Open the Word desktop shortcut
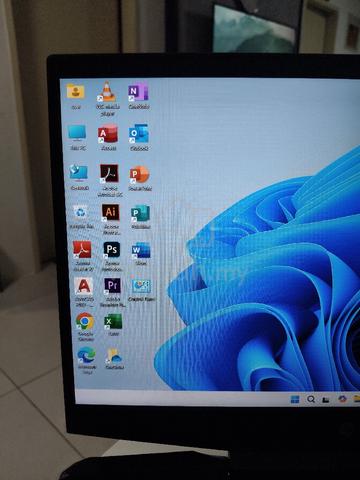This screenshot has height=480, width=360. [x=141, y=250]
